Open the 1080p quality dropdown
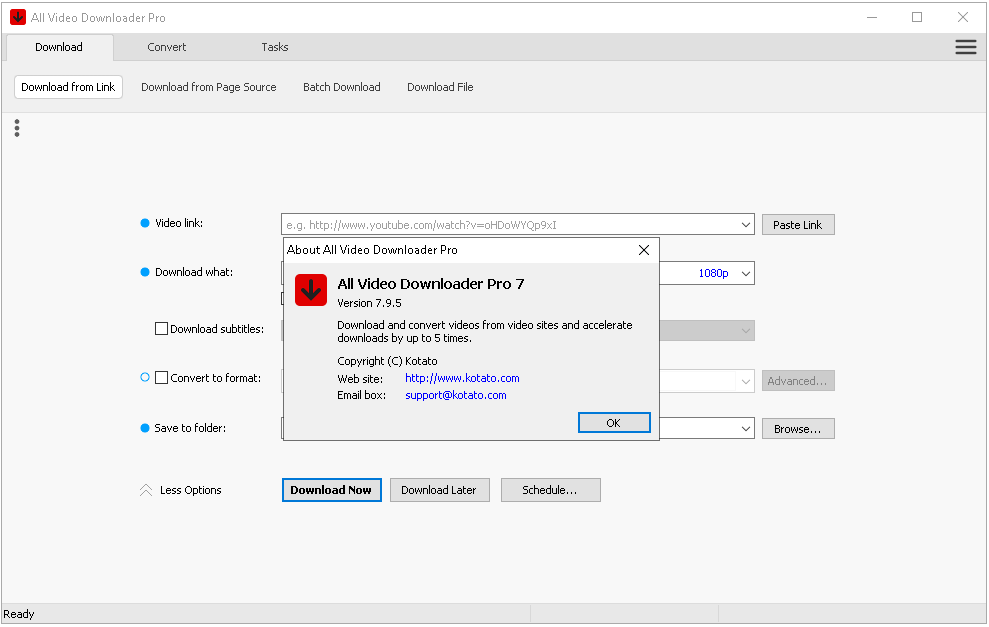Screen dimensions: 989x627 (746, 274)
